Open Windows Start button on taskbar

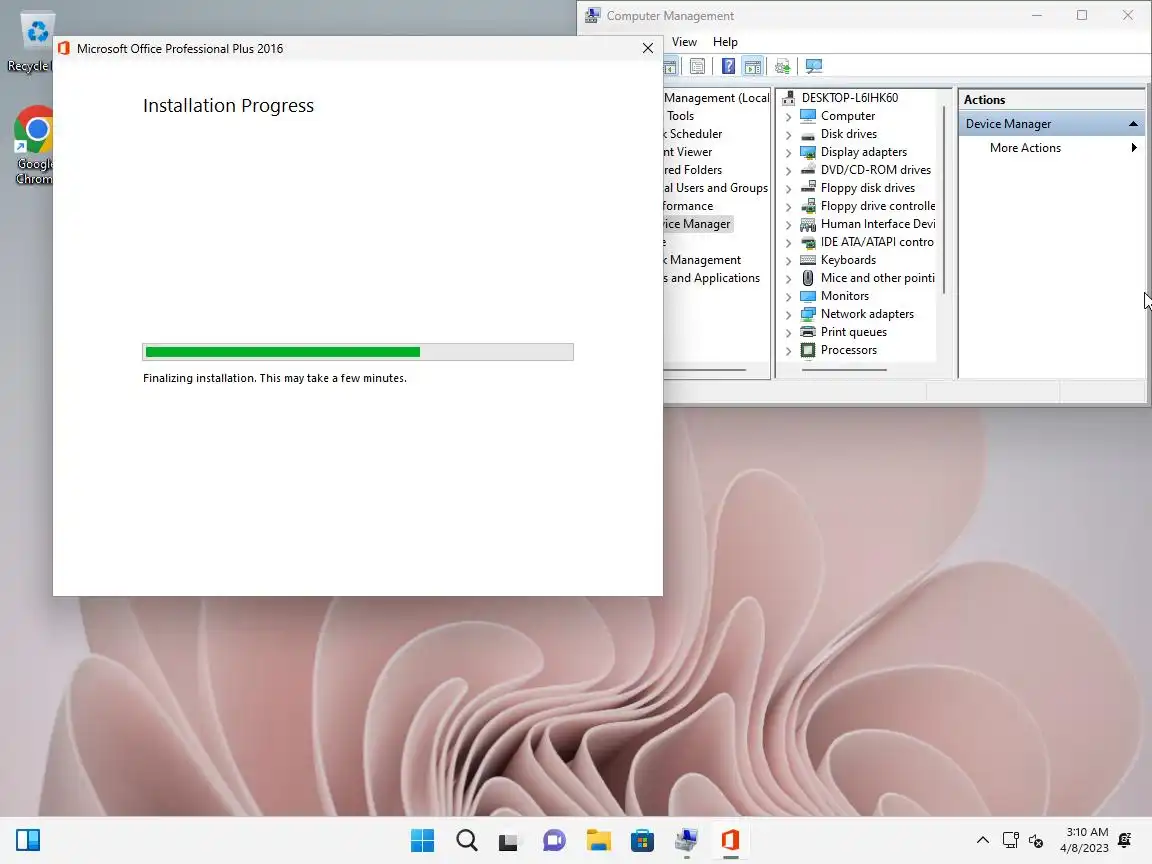click(422, 840)
